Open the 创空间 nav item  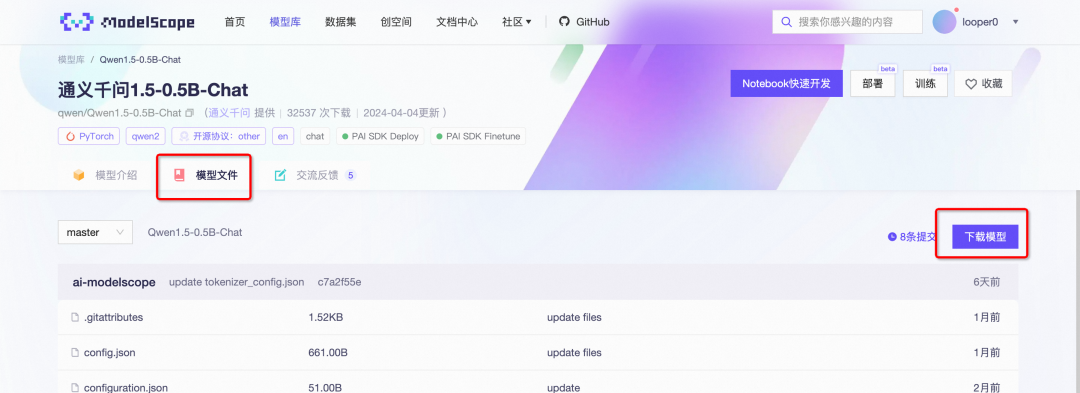(x=396, y=22)
